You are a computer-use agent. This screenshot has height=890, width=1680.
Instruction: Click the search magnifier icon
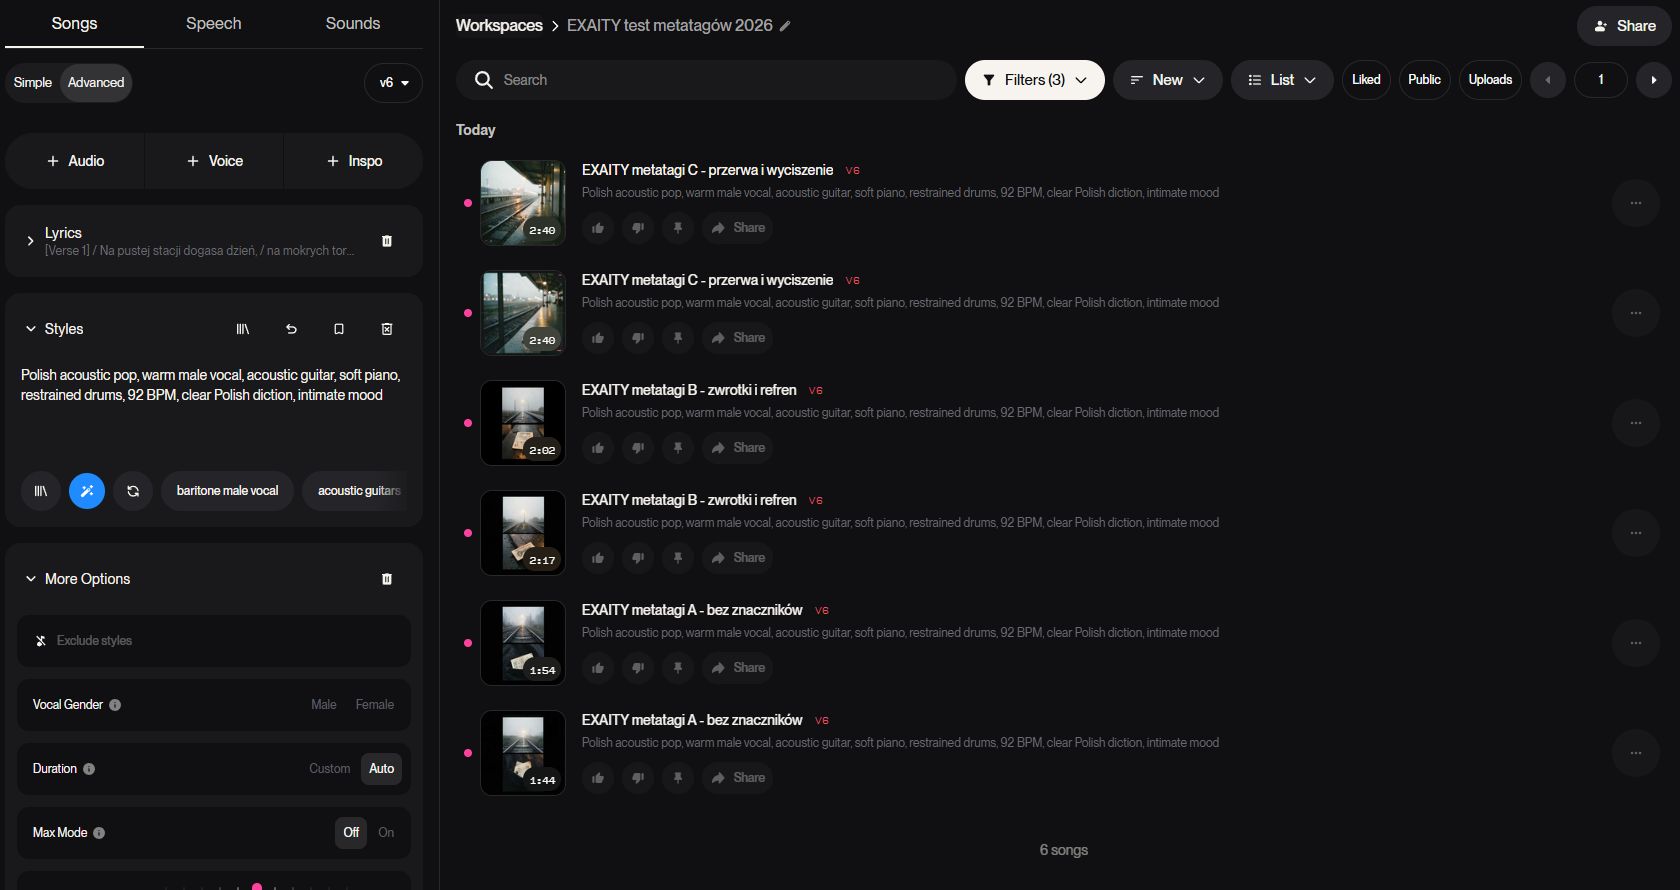[x=484, y=80]
